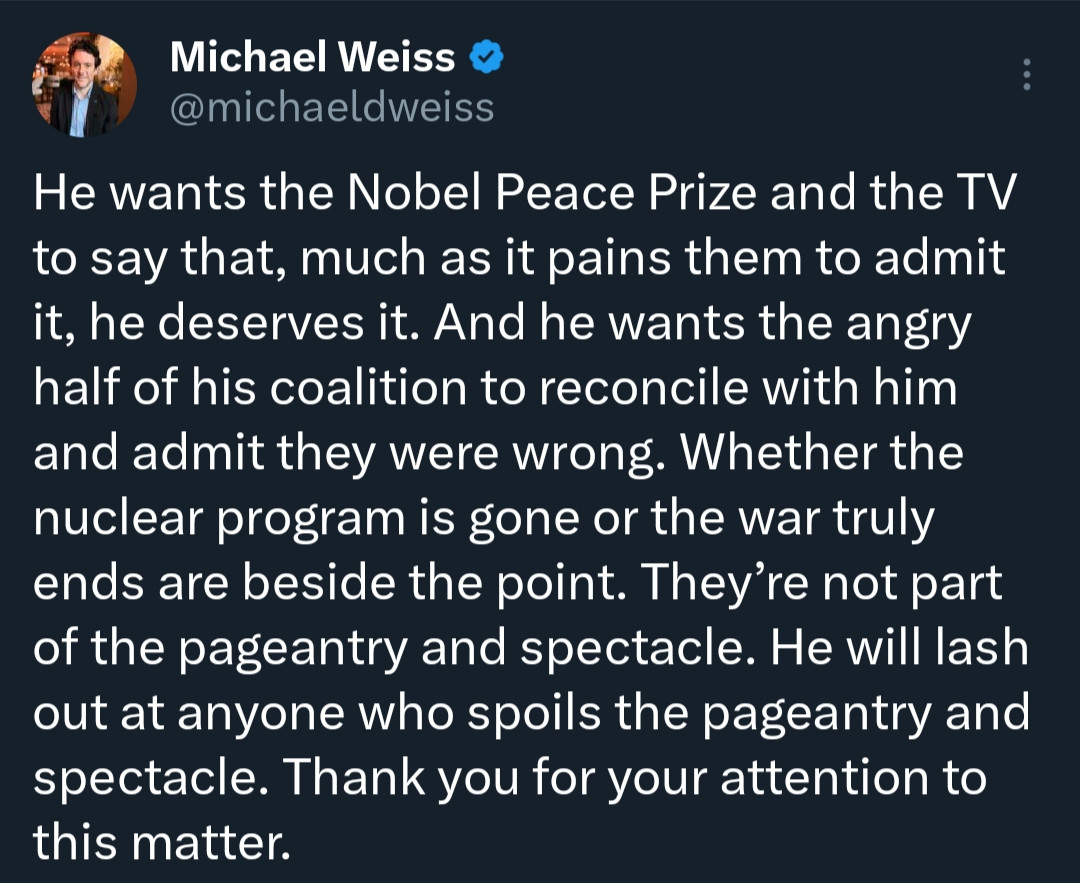Open the @michaeldweiss handle link
The width and height of the screenshot is (1080, 883).
[332, 108]
